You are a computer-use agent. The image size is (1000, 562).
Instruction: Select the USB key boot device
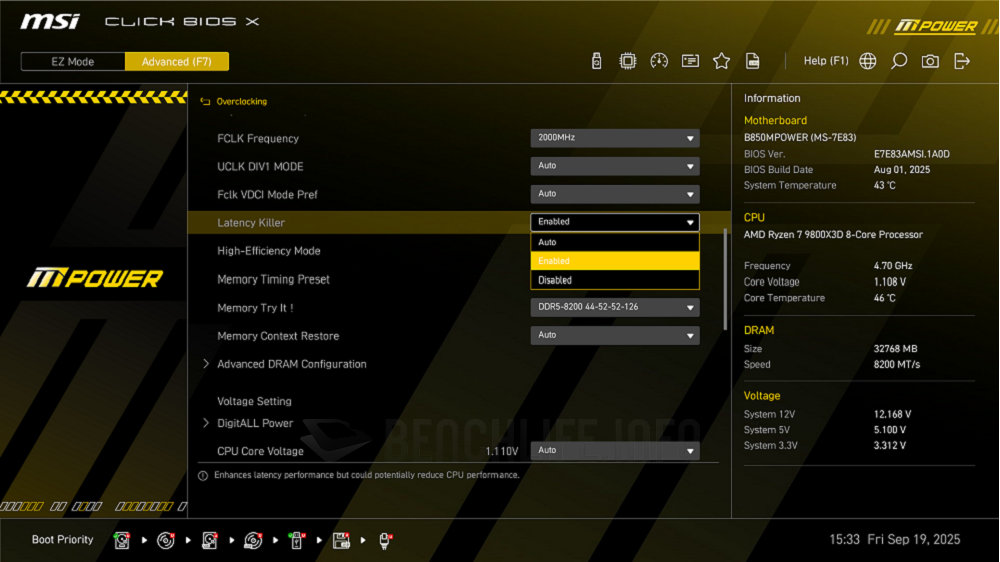click(297, 540)
